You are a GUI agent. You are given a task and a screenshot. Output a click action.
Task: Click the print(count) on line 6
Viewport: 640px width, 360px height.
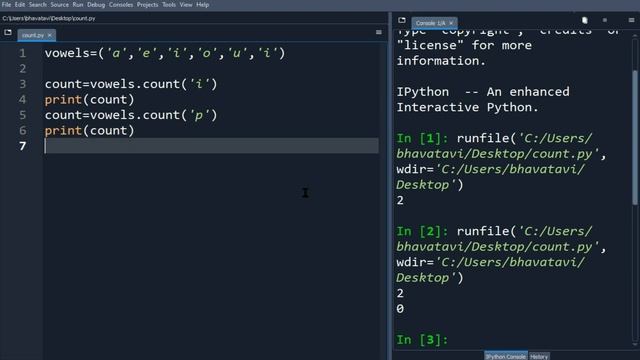click(89, 131)
